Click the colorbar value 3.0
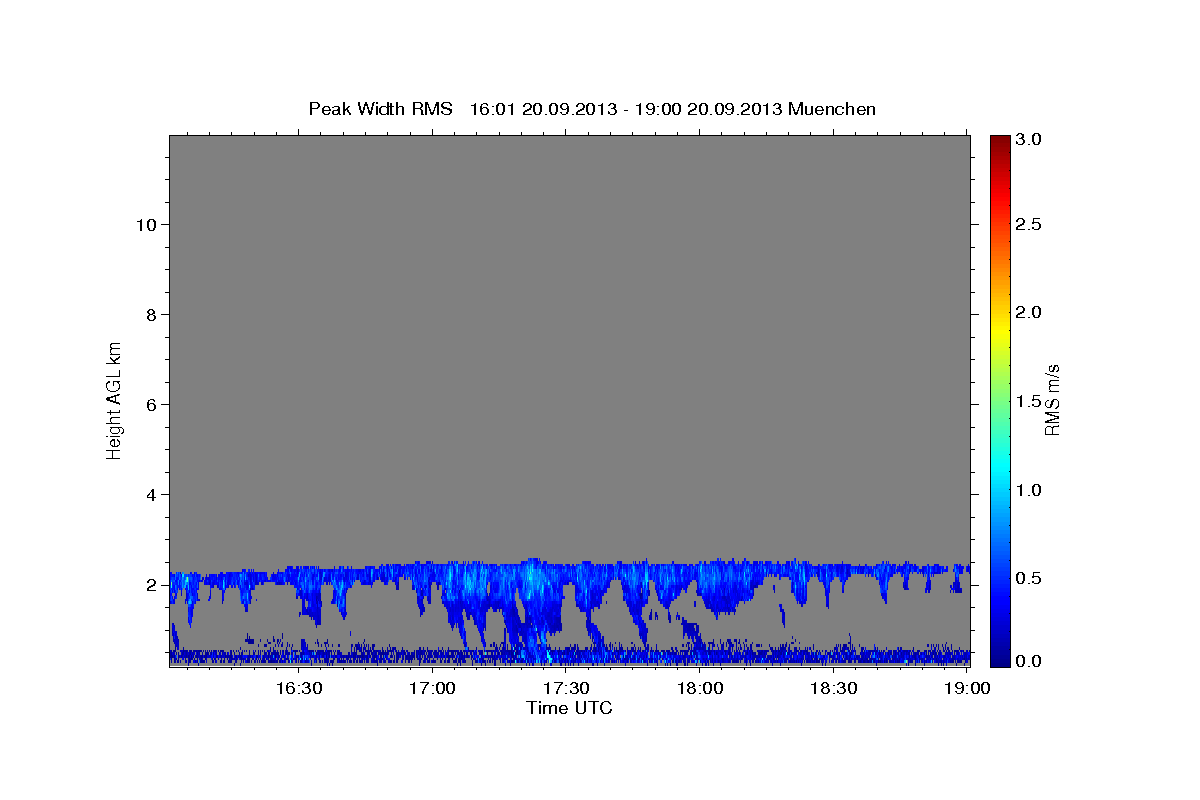The height and width of the screenshot is (800, 1200). [x=1029, y=139]
